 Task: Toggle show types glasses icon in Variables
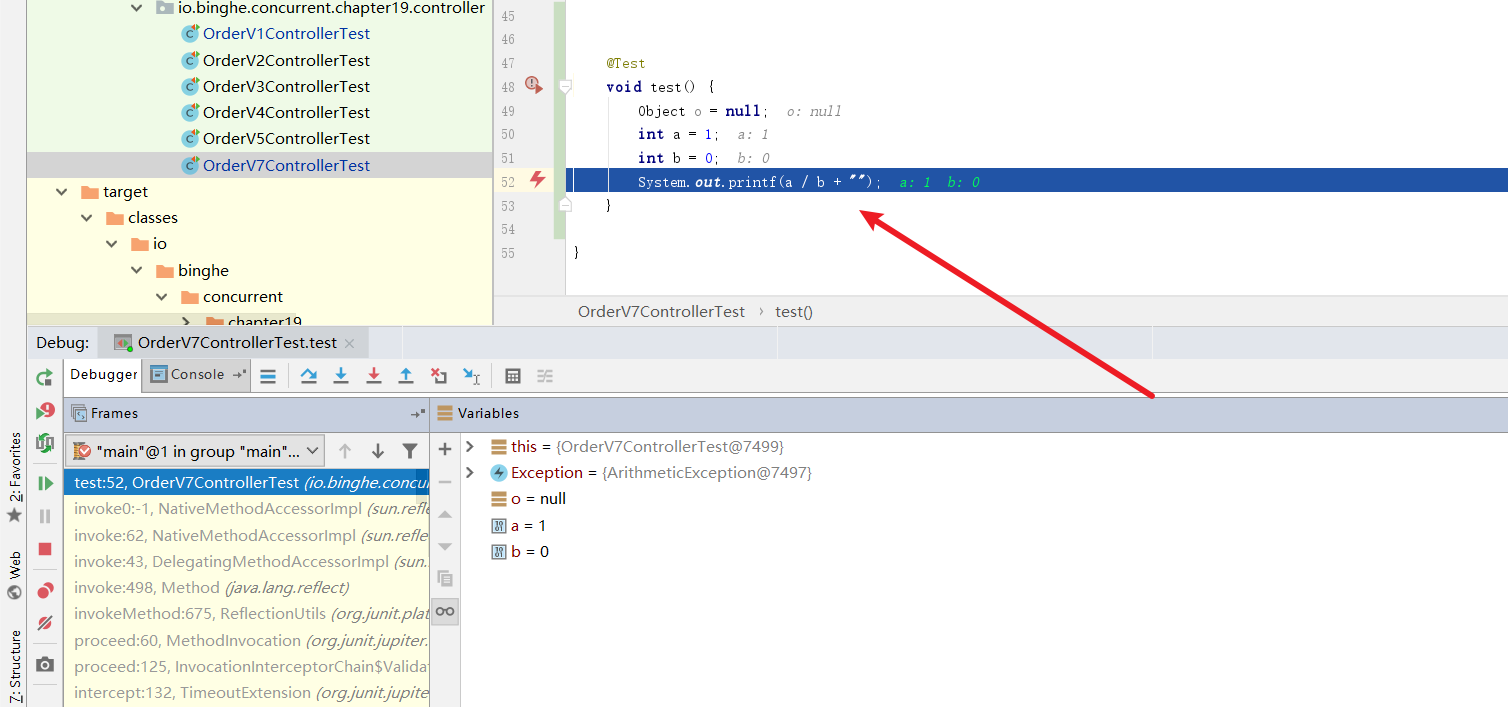tap(445, 611)
